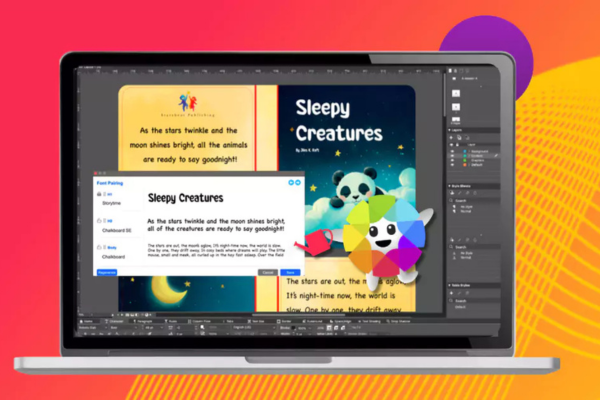Click the edit paragraph style sheet pencil

[460, 193]
